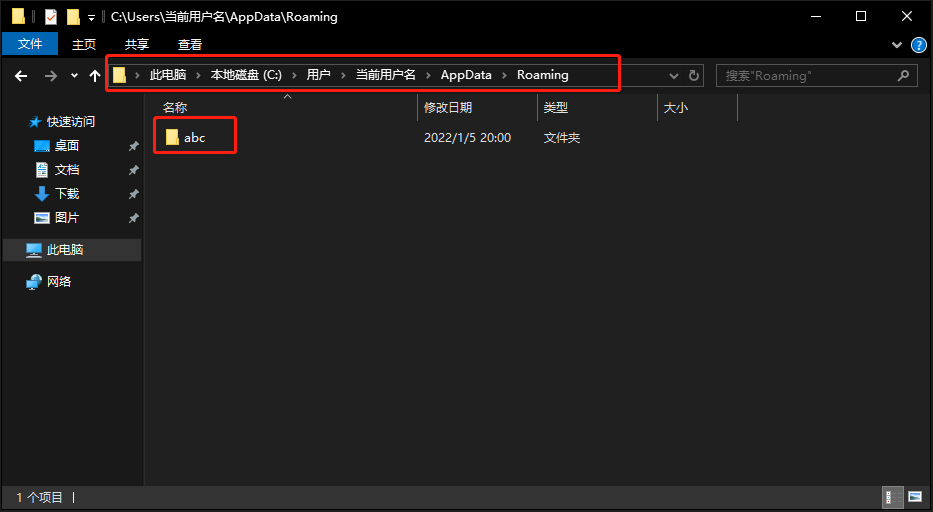Unpin 桌面 using its pin icon
Screen dimensions: 933x512
point(133,146)
